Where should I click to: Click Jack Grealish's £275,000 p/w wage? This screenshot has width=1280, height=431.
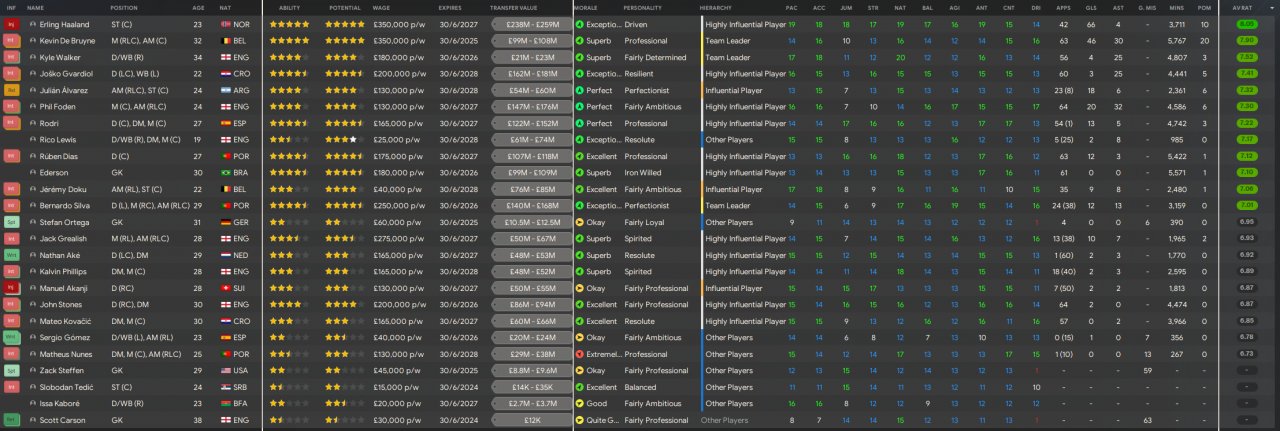[398, 239]
